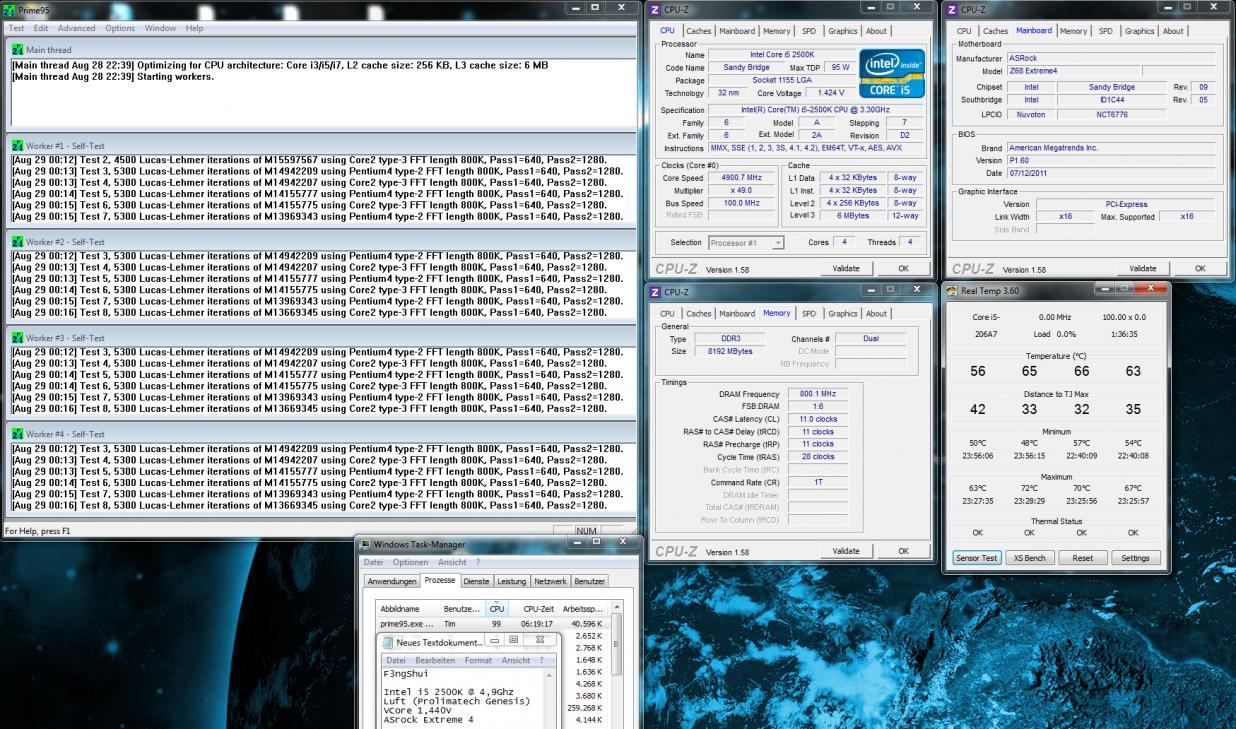Click XS Bench button in Real Temp
The height and width of the screenshot is (729, 1236).
[x=1030, y=558]
